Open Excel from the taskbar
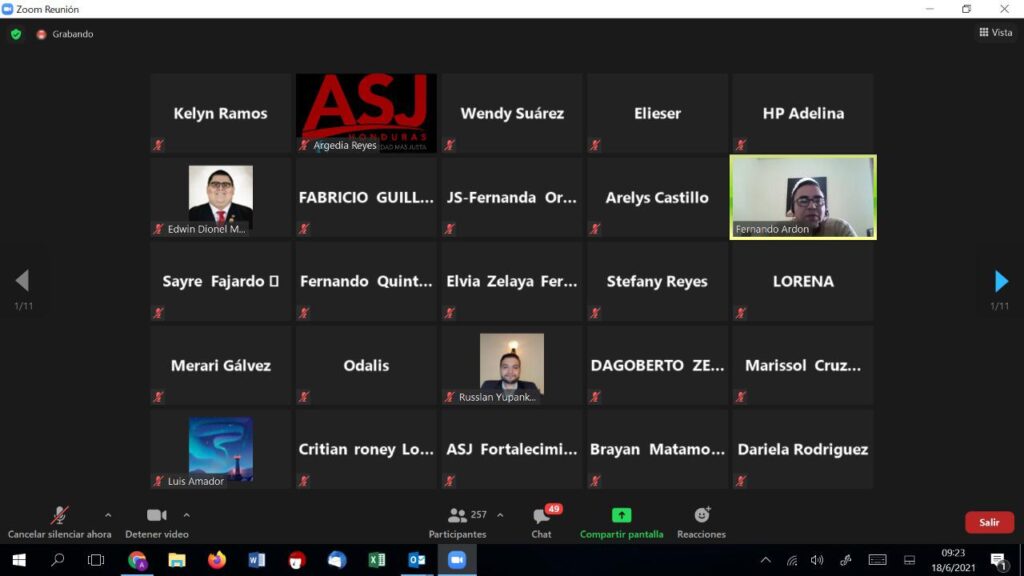 (377, 560)
